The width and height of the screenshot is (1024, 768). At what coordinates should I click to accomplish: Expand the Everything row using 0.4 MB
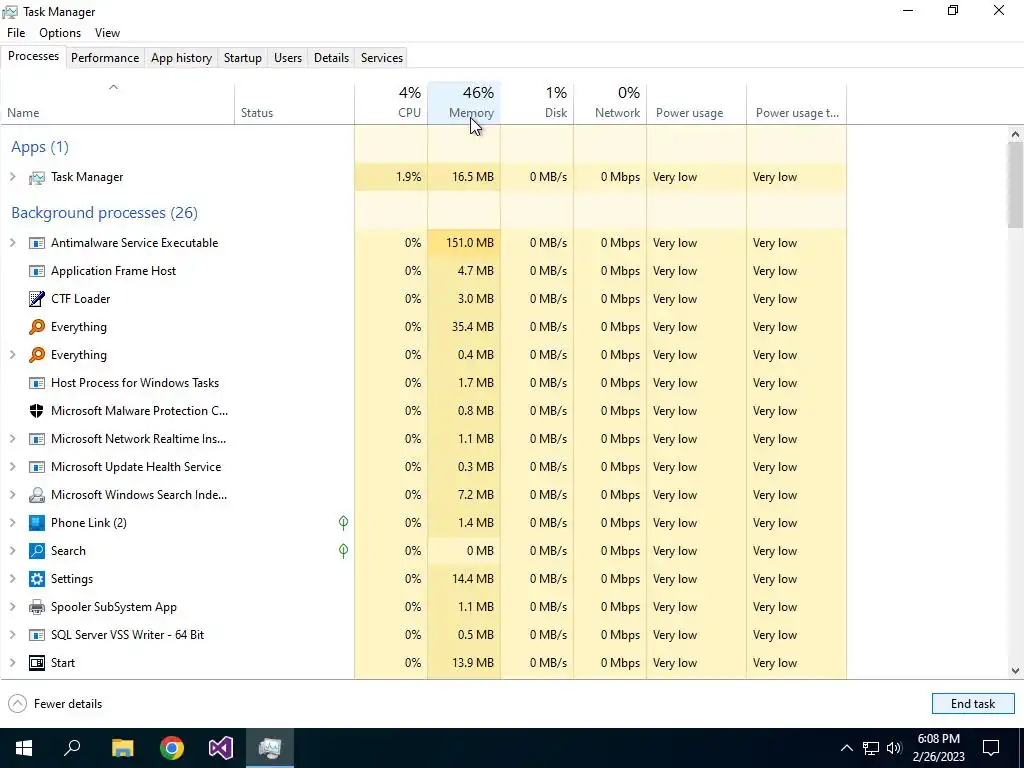click(12, 355)
